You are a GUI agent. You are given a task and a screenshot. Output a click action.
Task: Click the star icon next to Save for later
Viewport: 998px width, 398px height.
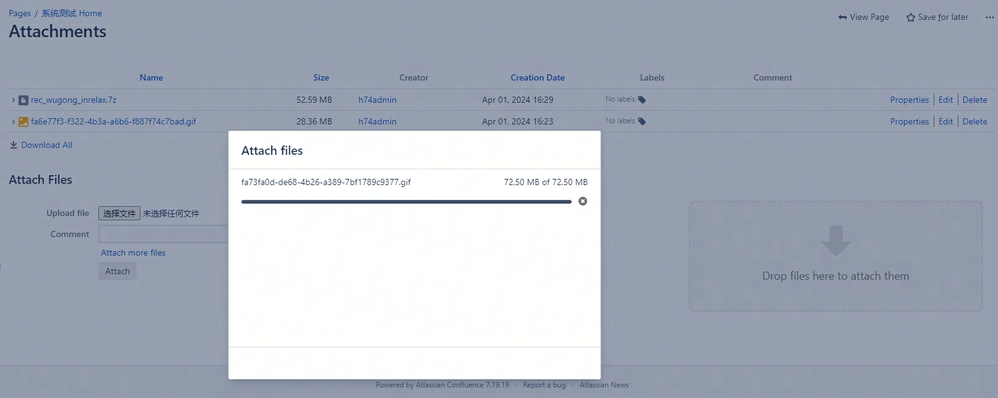(x=911, y=17)
